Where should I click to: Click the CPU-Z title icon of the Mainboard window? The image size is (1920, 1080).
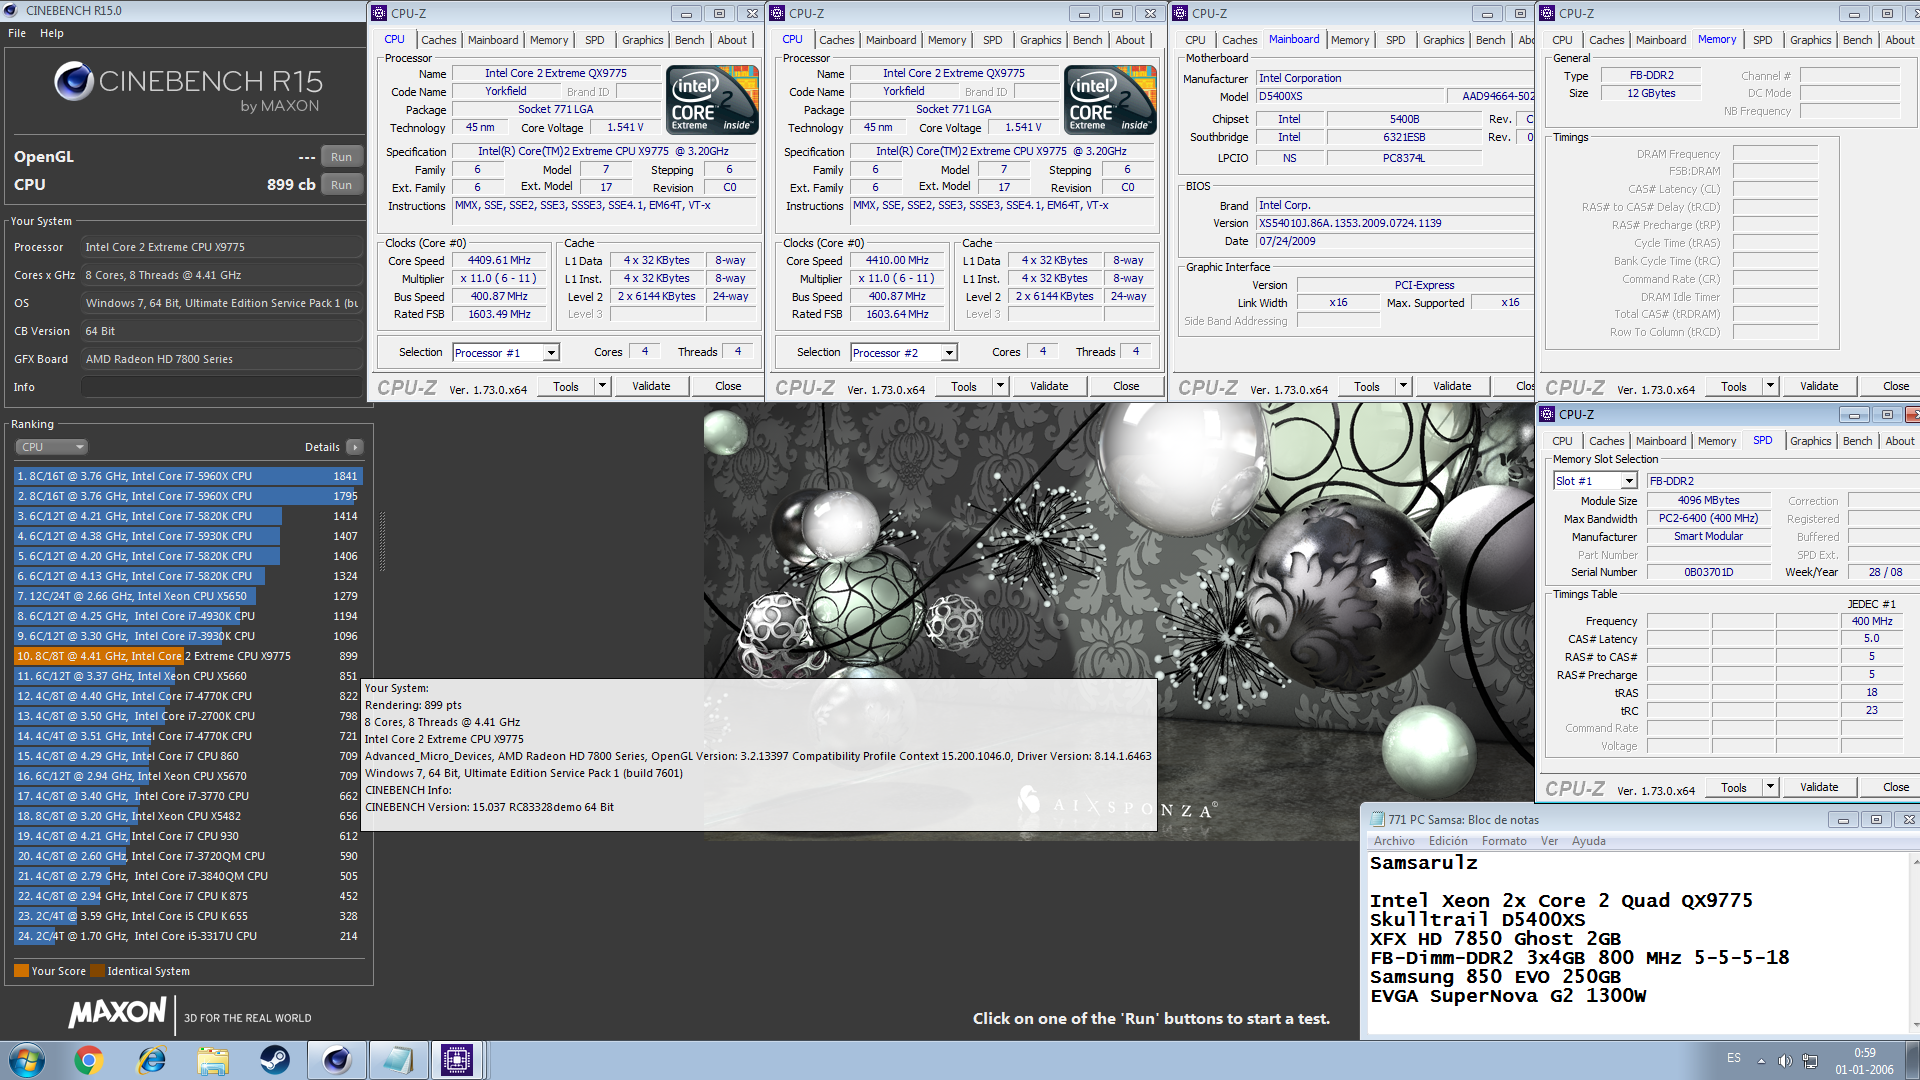point(1180,13)
